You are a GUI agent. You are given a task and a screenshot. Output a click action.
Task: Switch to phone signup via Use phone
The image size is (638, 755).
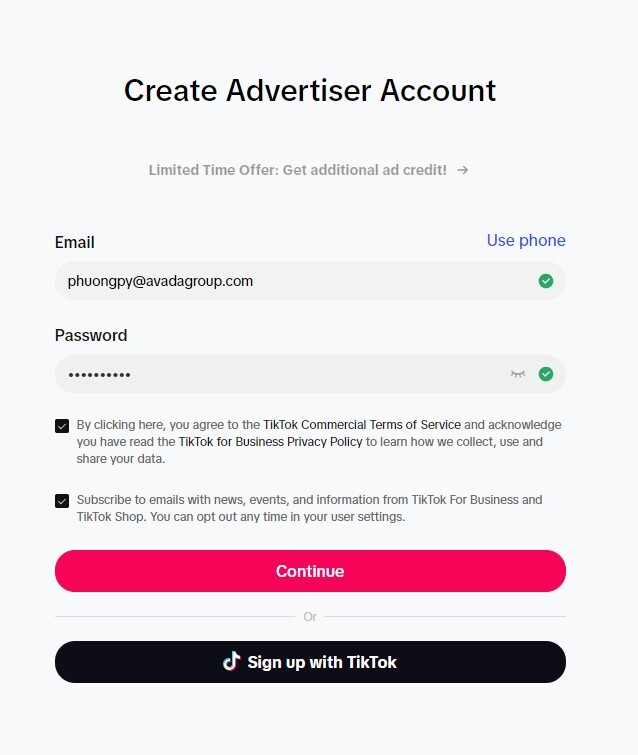pos(526,240)
